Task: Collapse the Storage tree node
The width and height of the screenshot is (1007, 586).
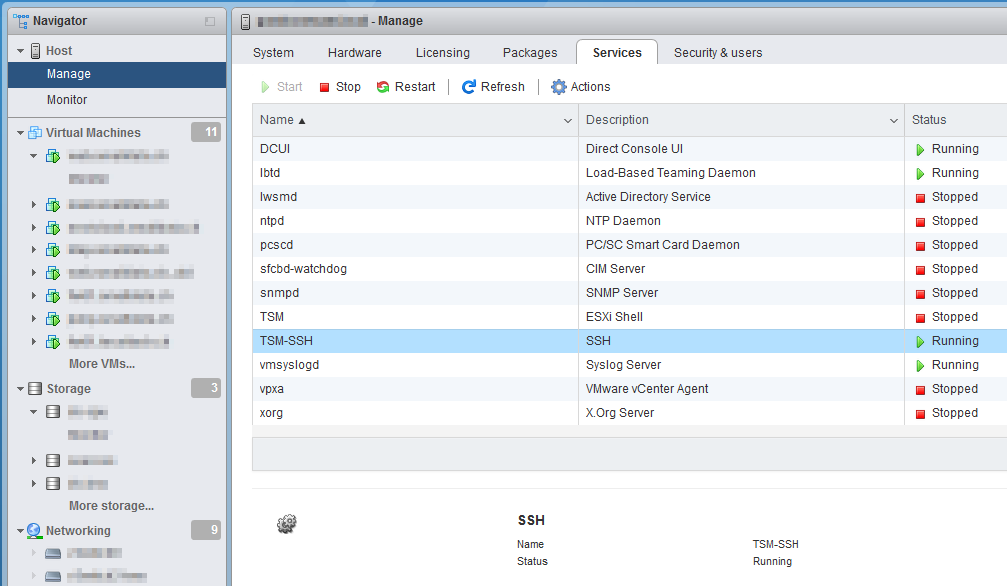Action: pos(21,389)
